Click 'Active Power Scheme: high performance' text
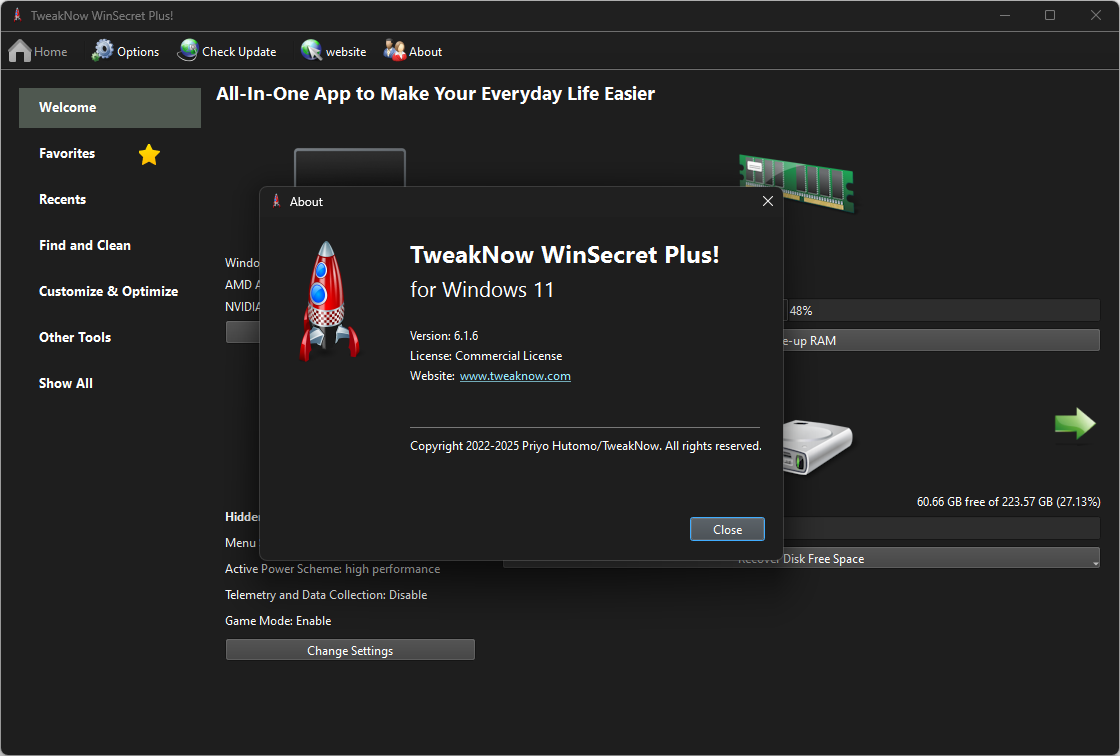Viewport: 1120px width, 756px height. pos(333,569)
